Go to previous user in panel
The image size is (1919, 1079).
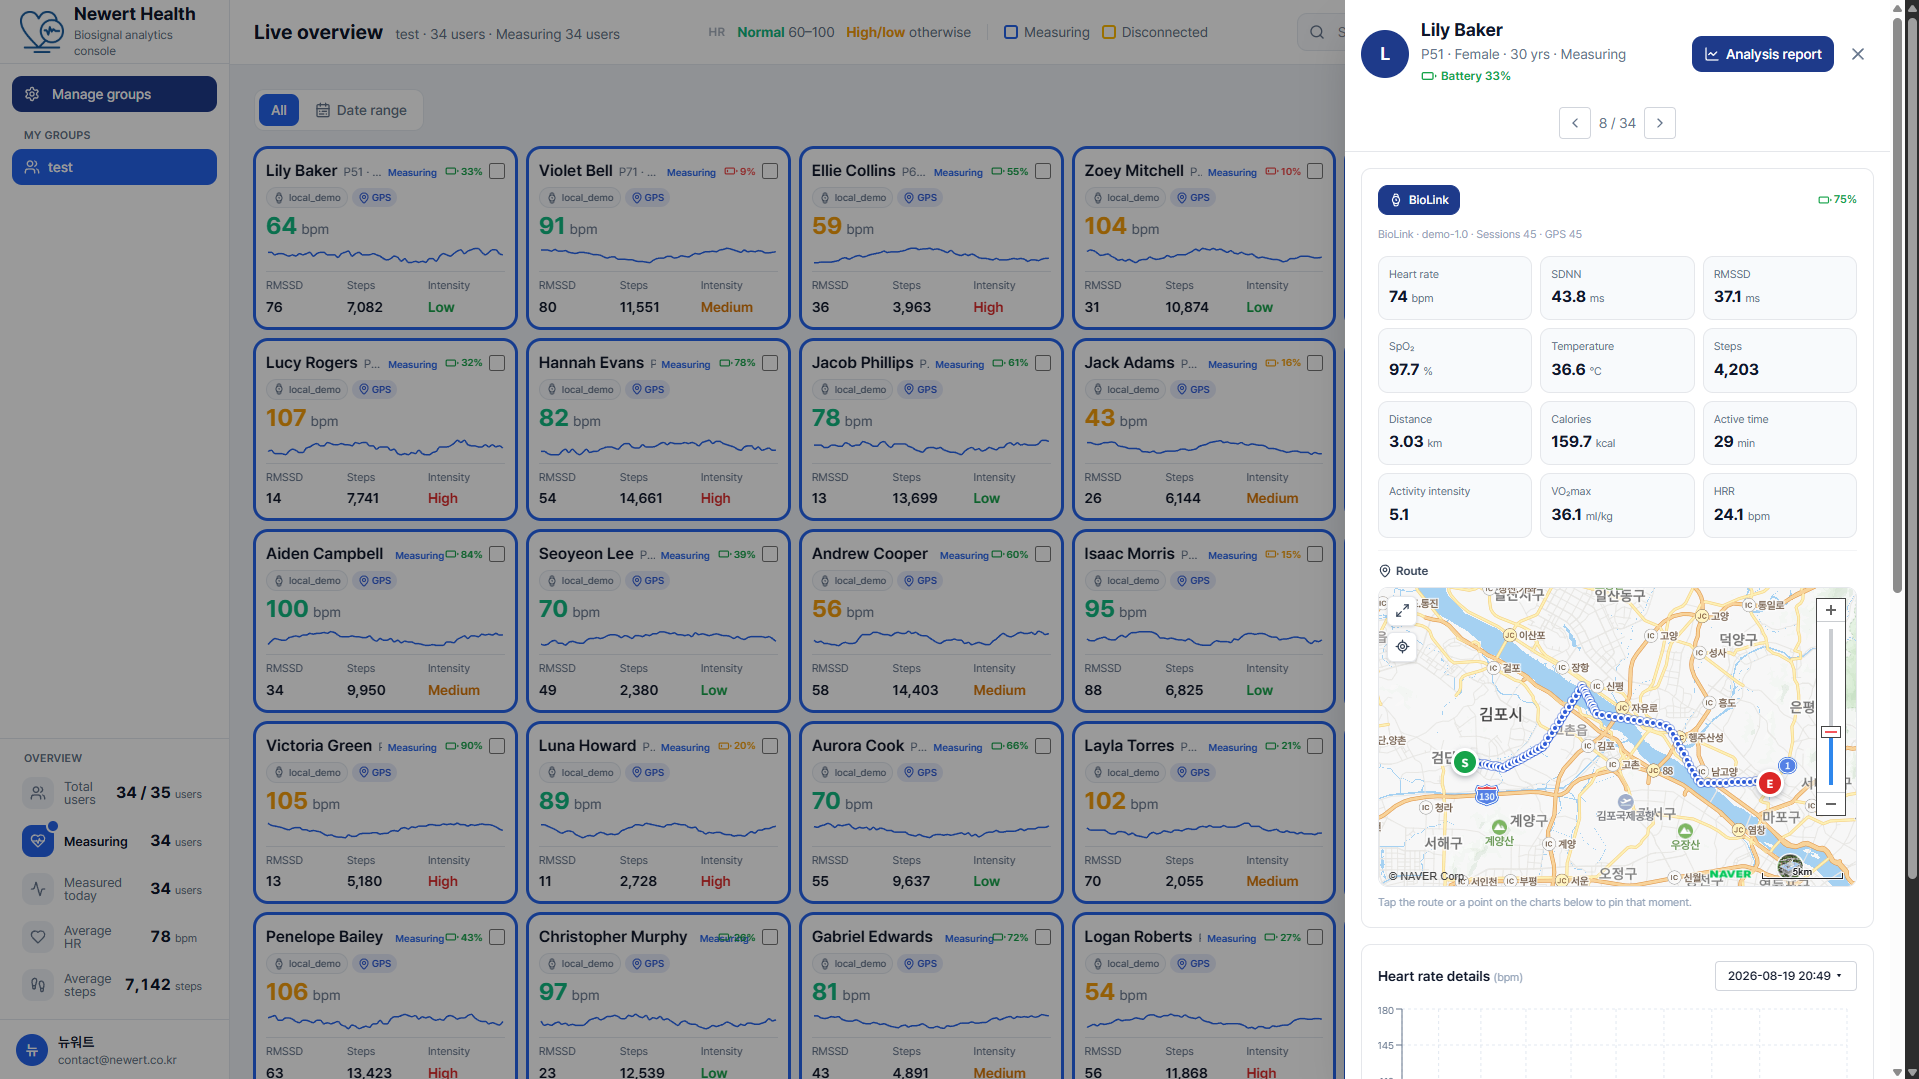(x=1575, y=123)
